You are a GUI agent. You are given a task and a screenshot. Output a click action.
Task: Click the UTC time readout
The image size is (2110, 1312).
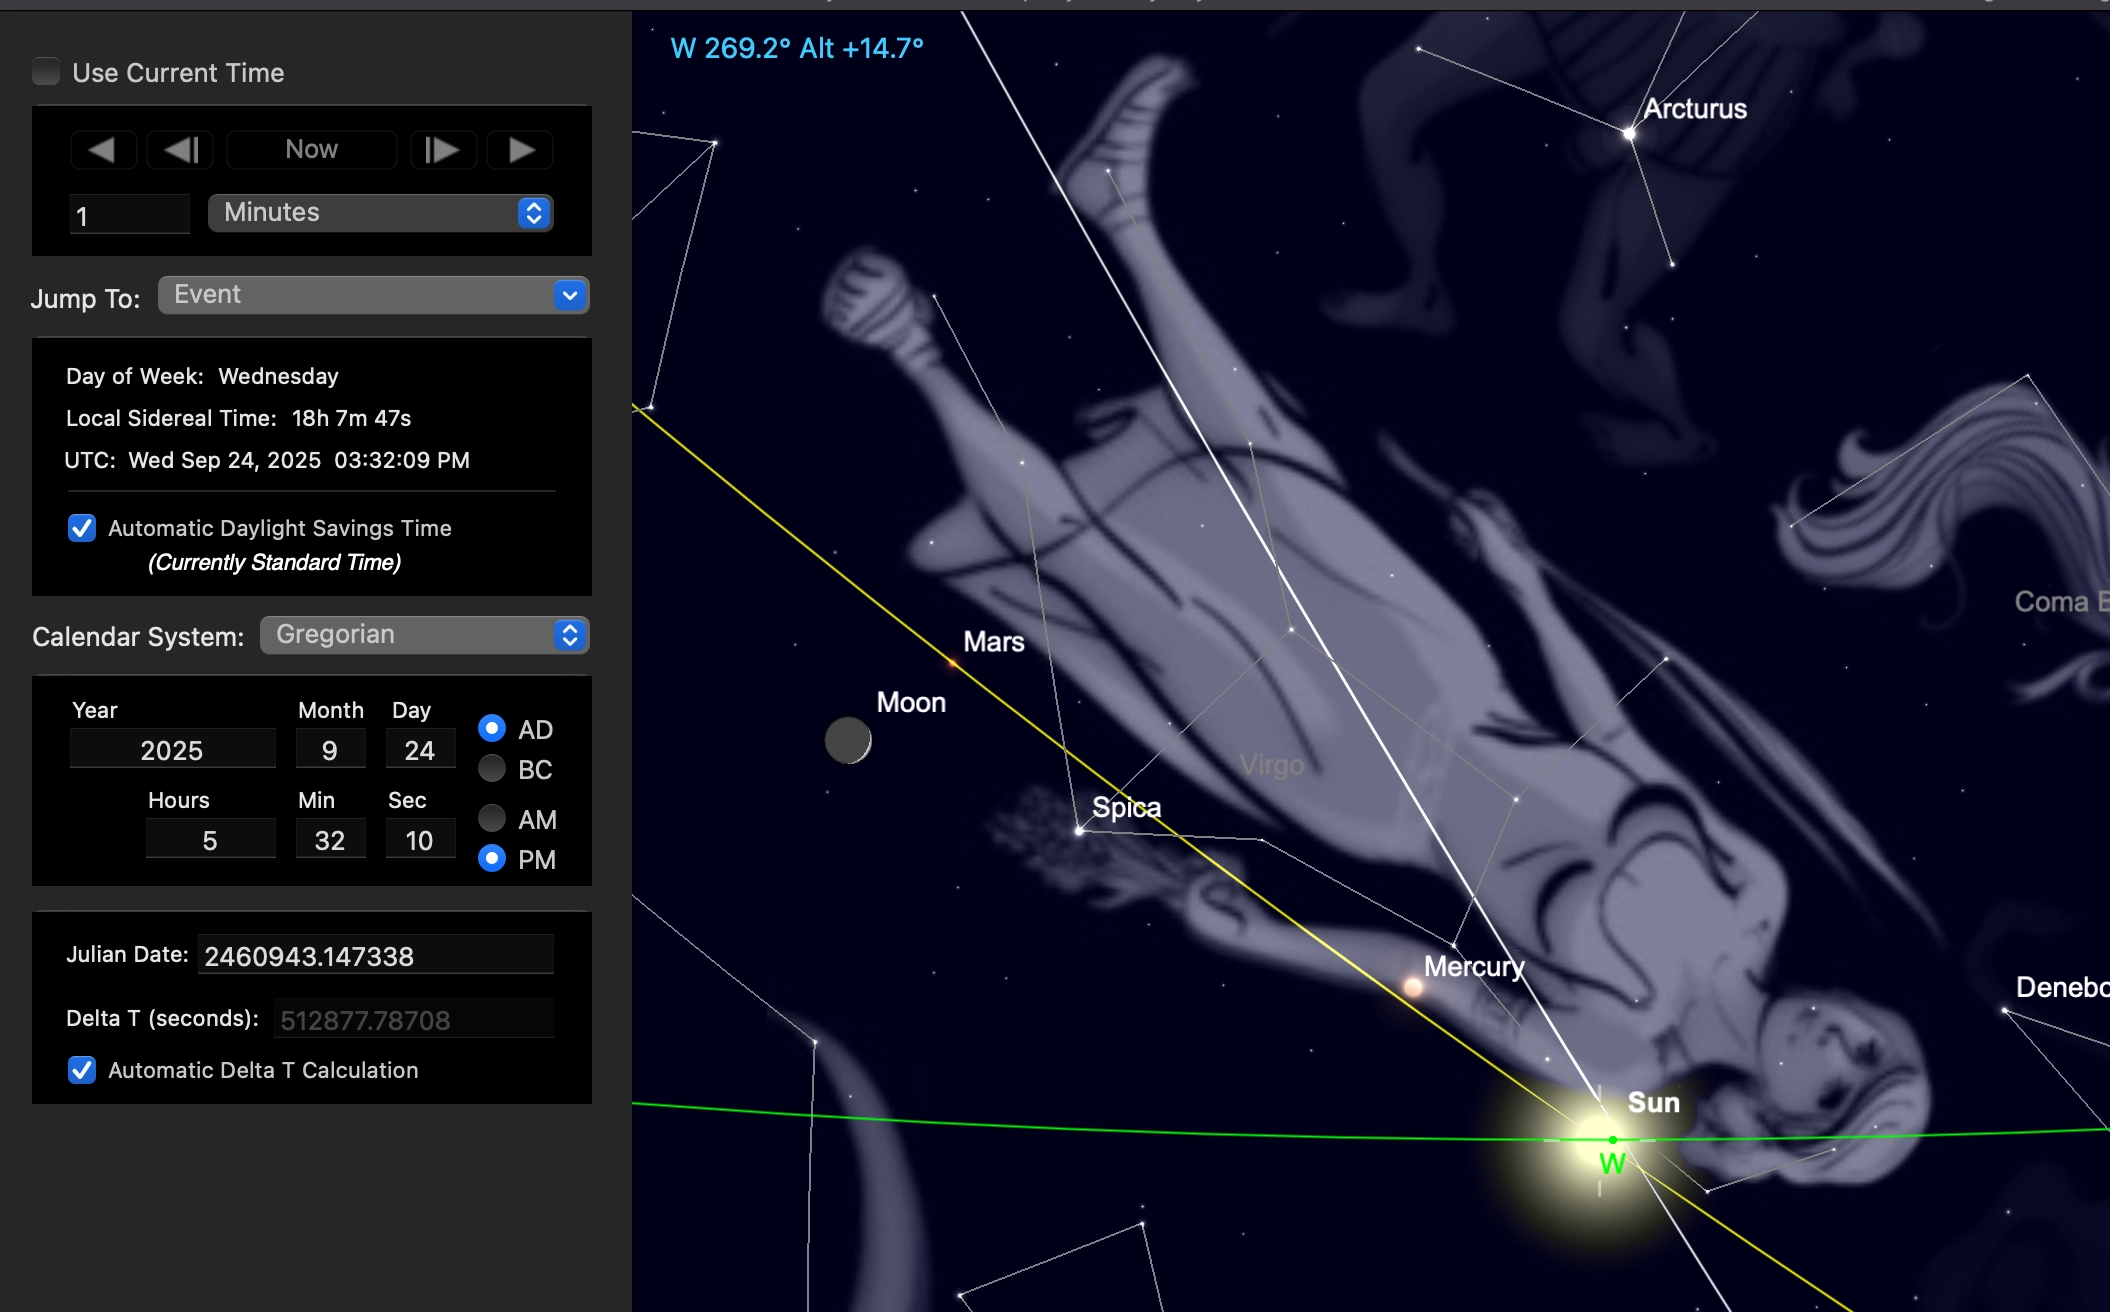267,460
